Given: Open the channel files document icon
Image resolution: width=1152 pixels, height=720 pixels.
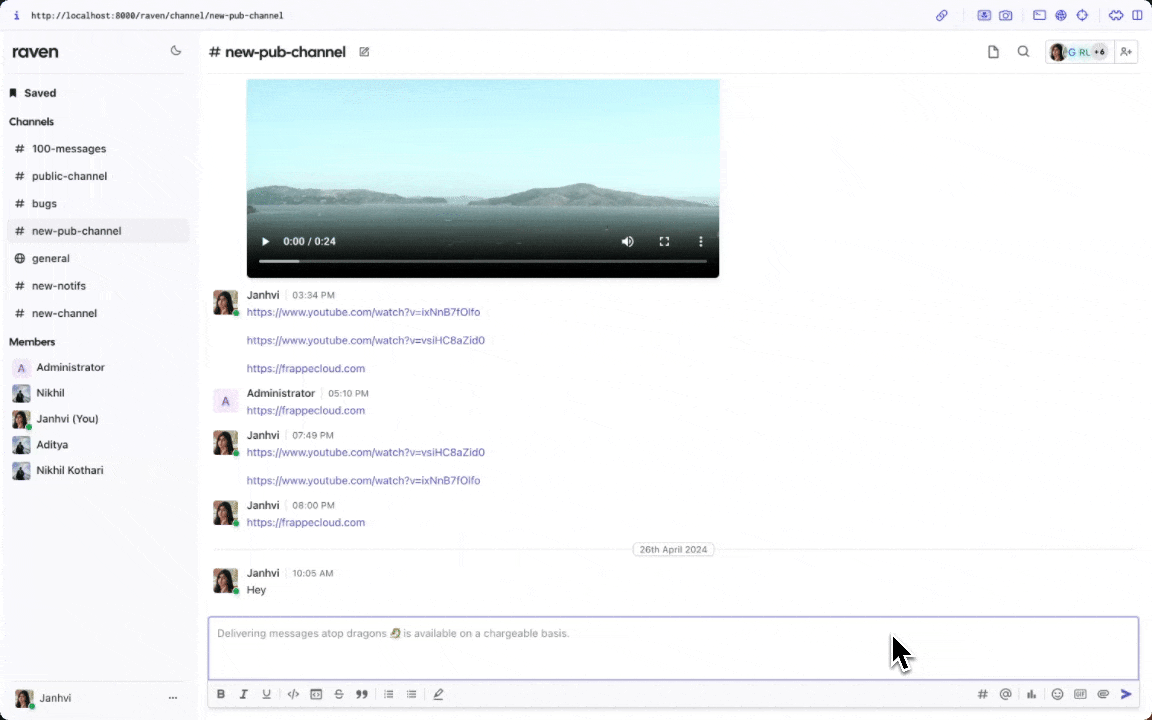Looking at the screenshot, I should coord(993,52).
